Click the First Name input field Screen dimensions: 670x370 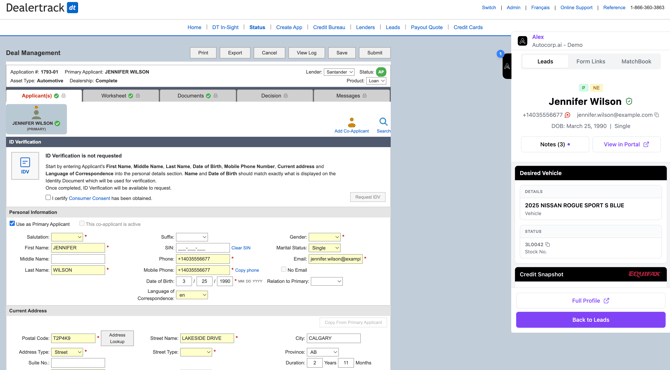78,248
